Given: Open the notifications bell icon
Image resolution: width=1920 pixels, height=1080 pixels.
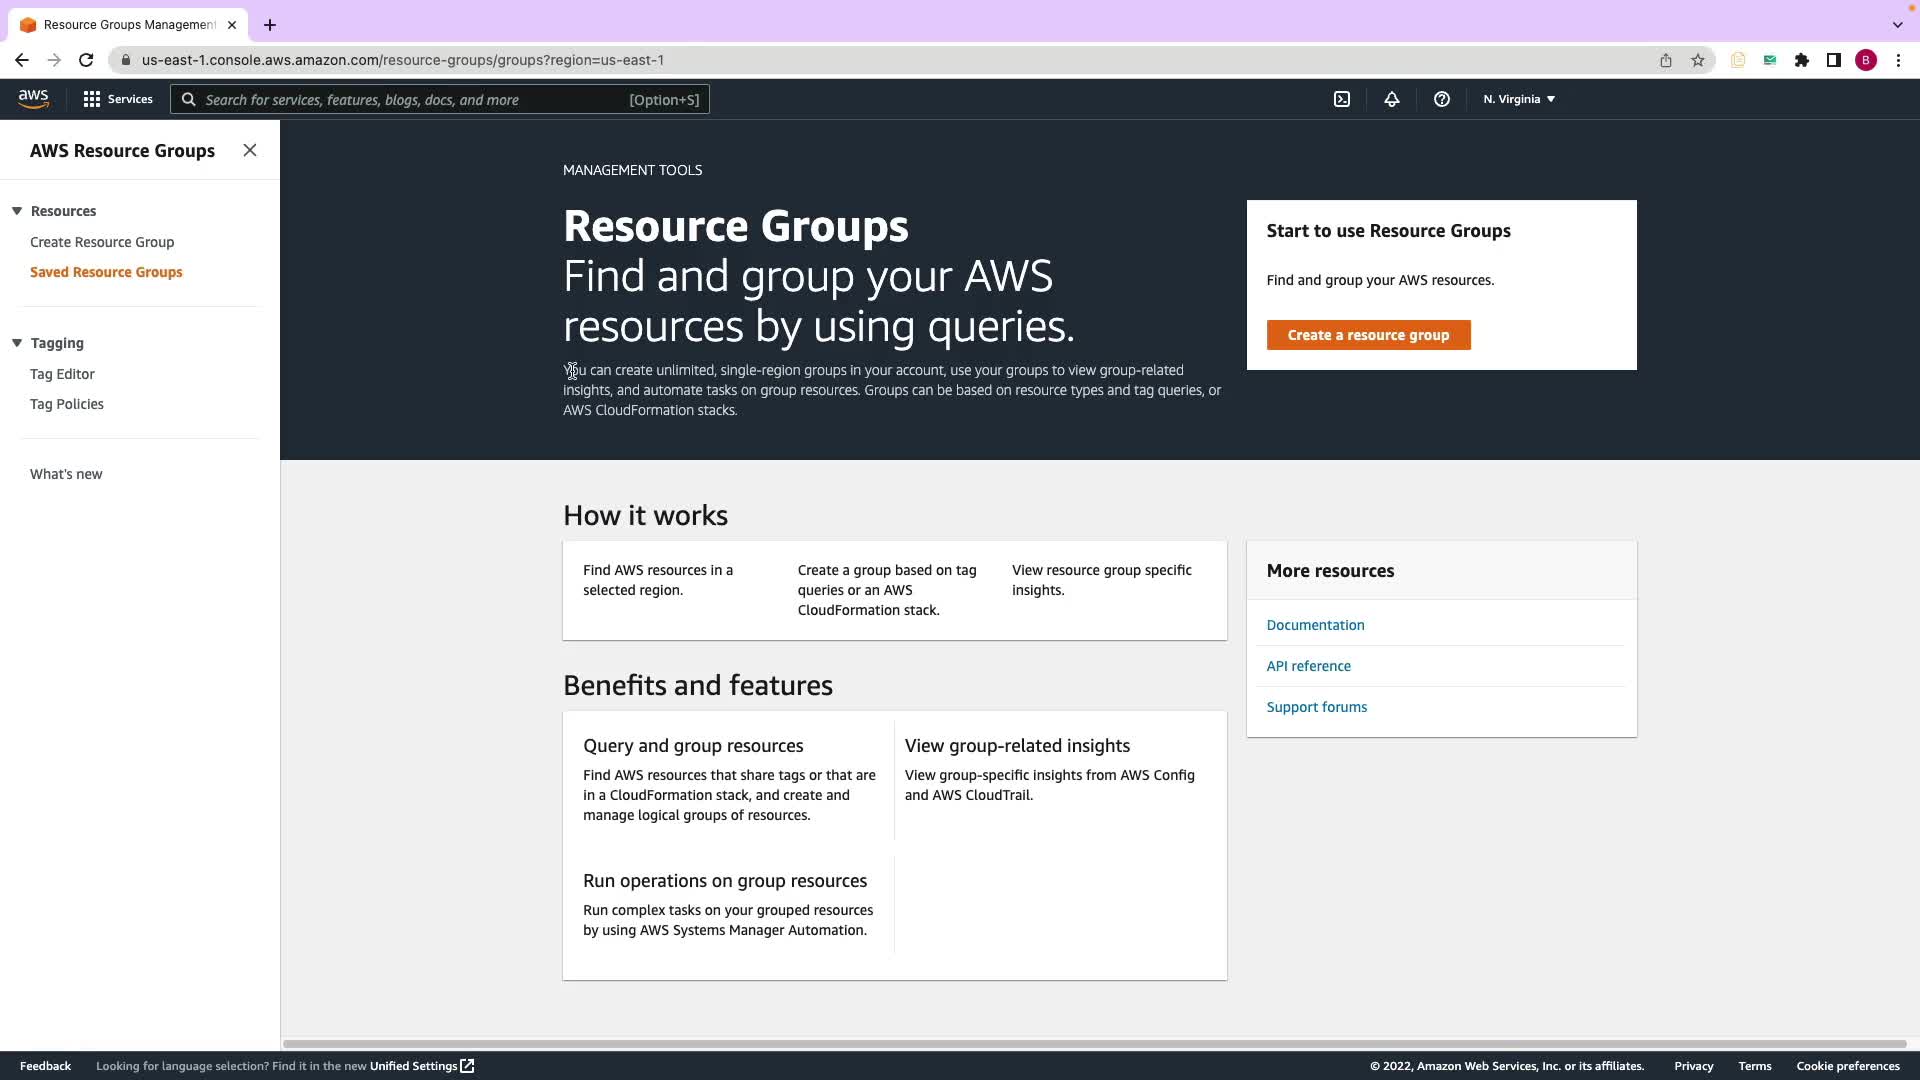Looking at the screenshot, I should pos(1391,99).
